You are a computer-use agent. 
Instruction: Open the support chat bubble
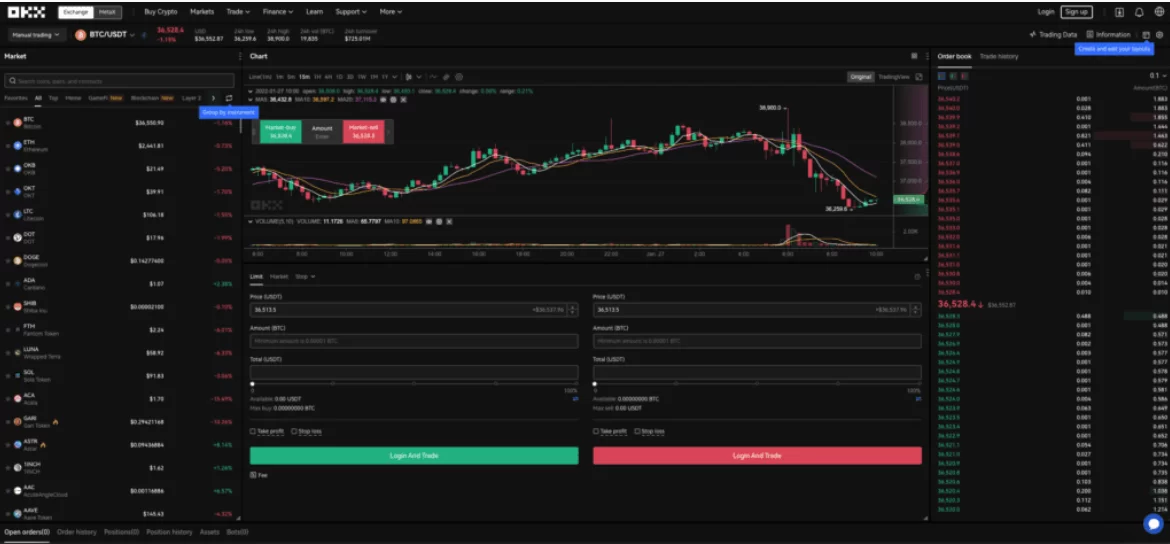tap(1153, 523)
